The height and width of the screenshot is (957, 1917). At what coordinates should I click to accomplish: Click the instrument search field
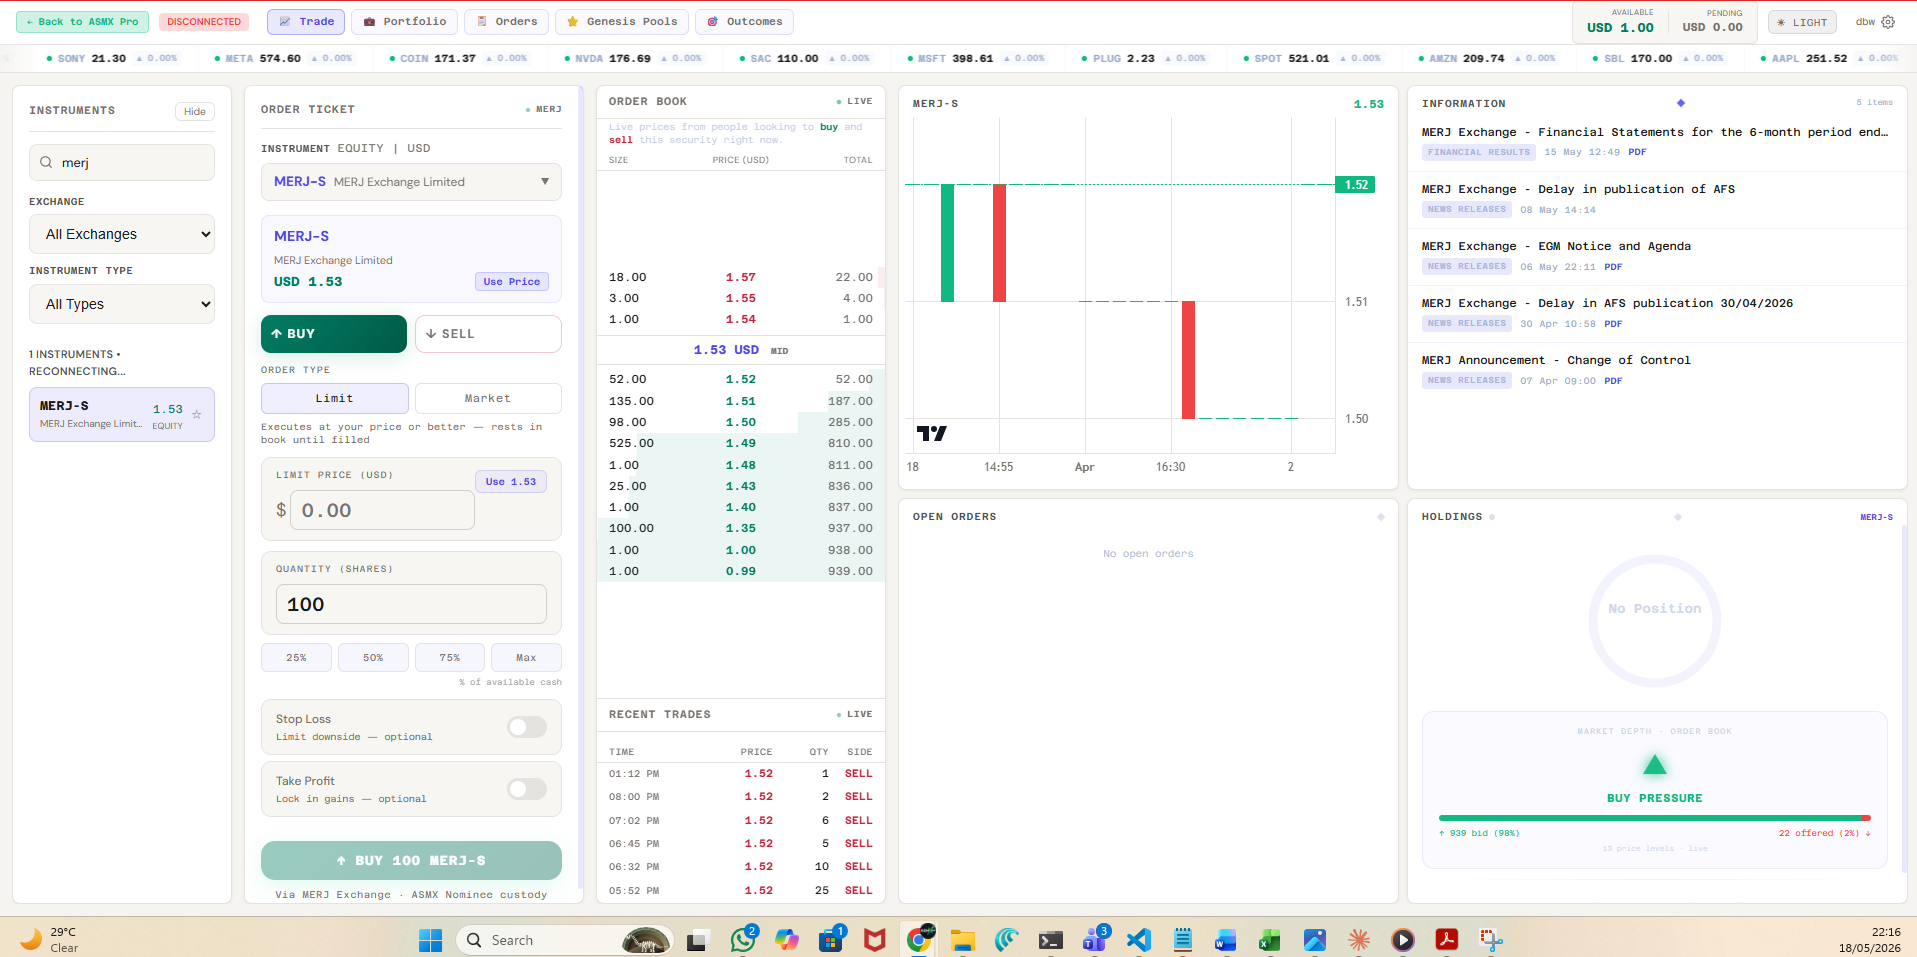[122, 163]
